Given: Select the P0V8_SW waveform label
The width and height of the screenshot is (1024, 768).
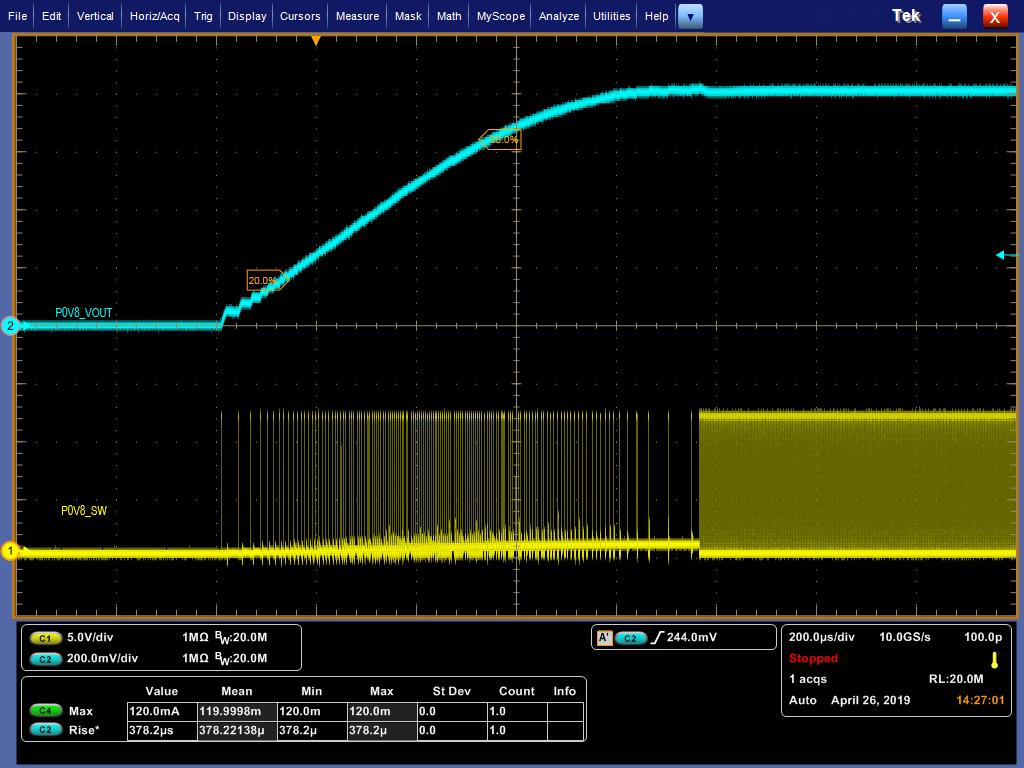Looking at the screenshot, I should [x=84, y=511].
